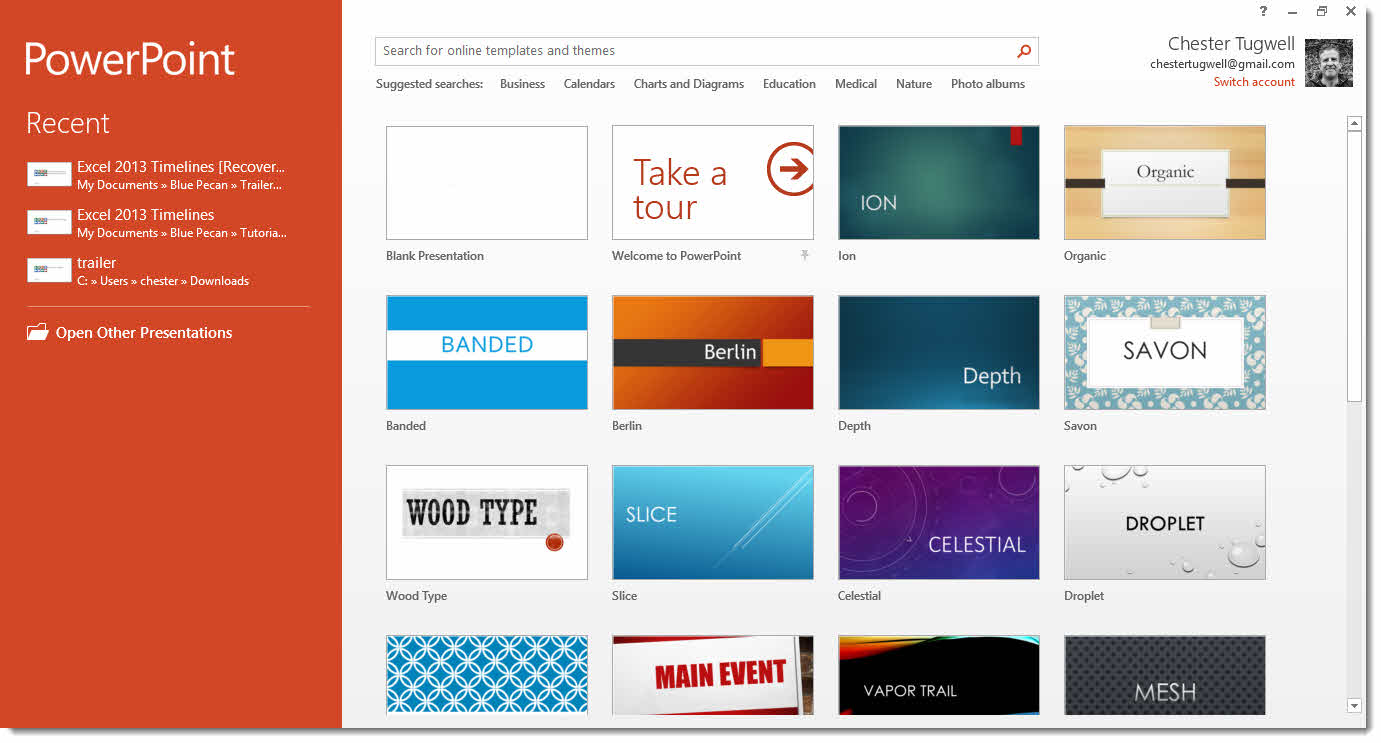Click the search magnifier icon
Image resolution: width=1381 pixels, height=743 pixels.
[x=1023, y=51]
